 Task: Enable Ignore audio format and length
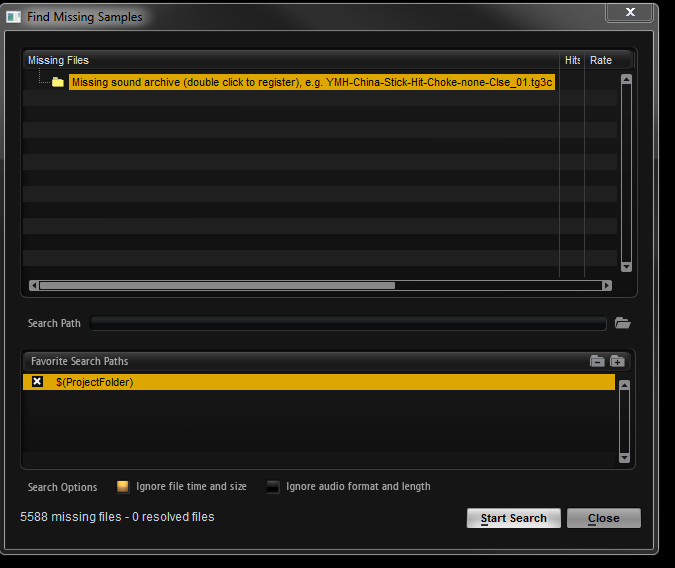tap(272, 487)
